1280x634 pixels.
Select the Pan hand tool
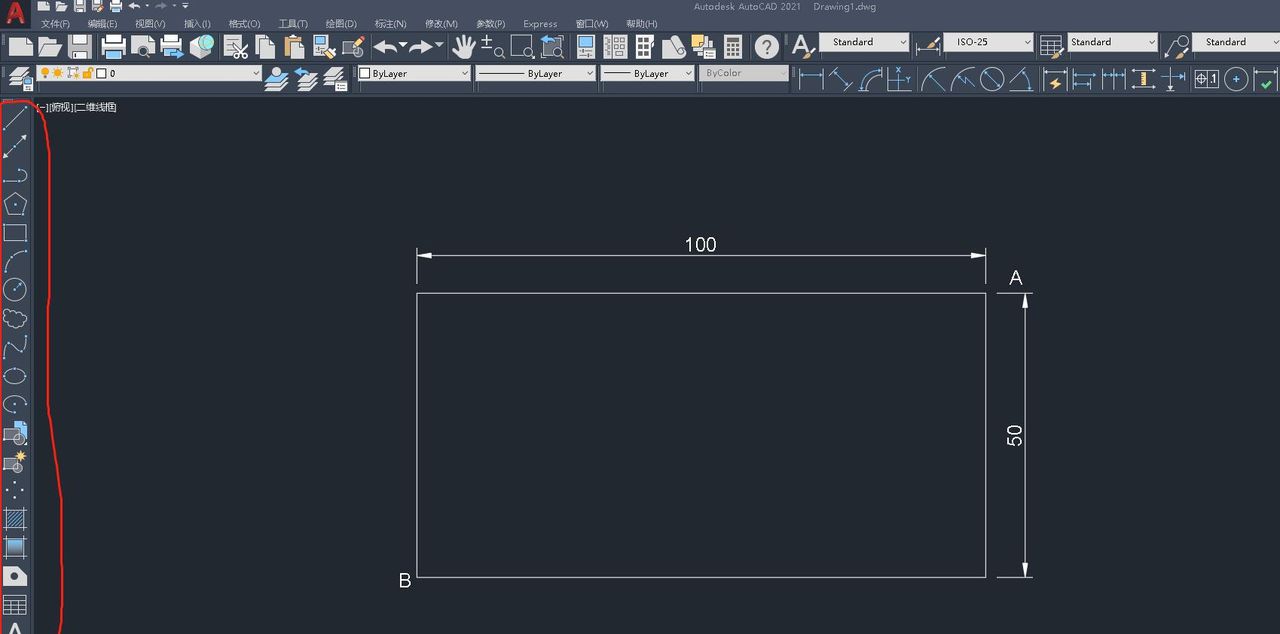coord(463,46)
